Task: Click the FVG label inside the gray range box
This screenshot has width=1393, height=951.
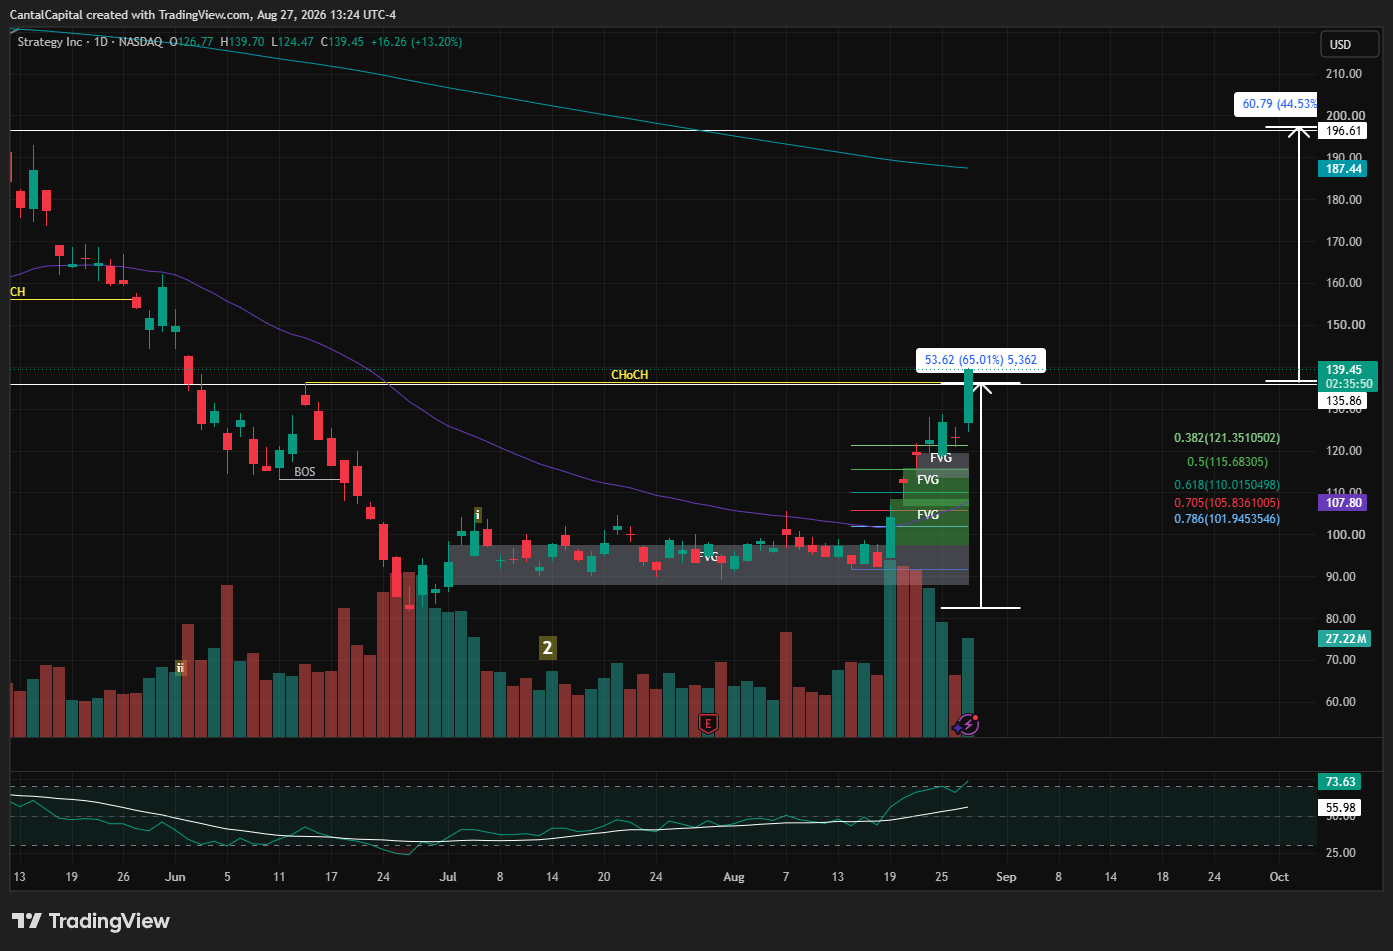Action: [x=709, y=556]
